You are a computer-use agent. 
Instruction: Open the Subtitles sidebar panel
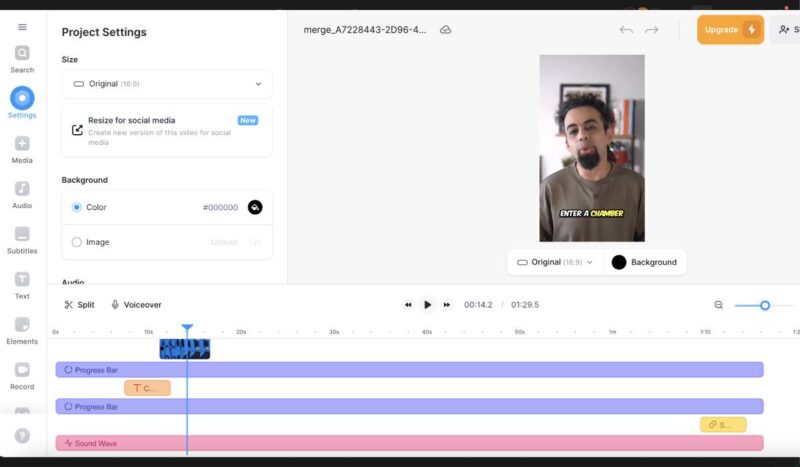pos(22,240)
